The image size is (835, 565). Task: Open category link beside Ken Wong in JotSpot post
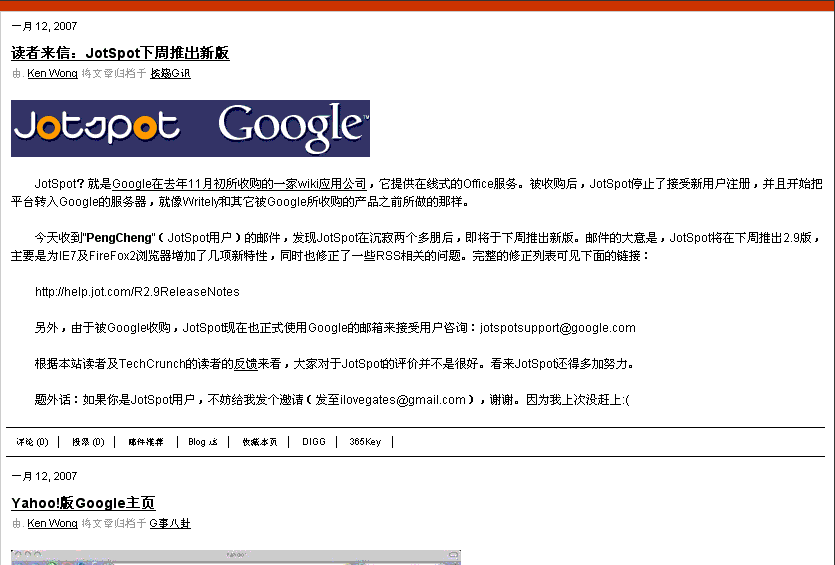[170, 73]
